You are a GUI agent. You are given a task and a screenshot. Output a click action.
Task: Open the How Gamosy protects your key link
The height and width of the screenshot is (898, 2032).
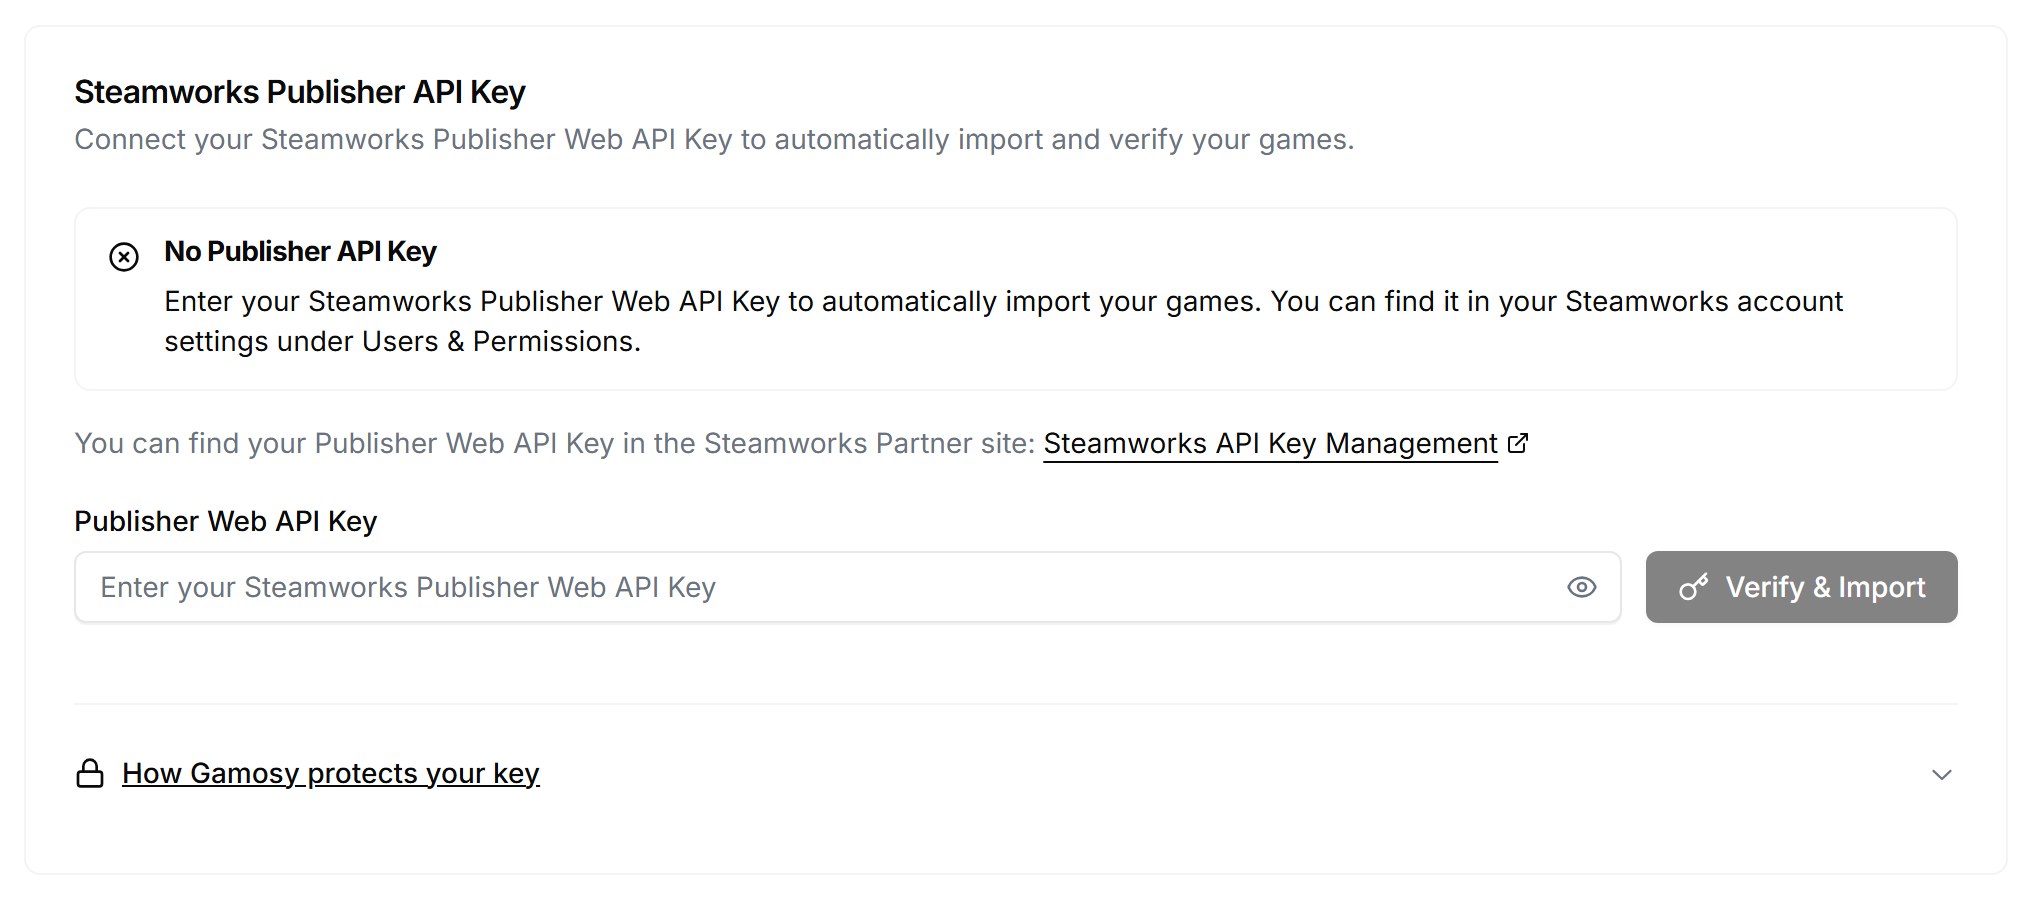331,773
